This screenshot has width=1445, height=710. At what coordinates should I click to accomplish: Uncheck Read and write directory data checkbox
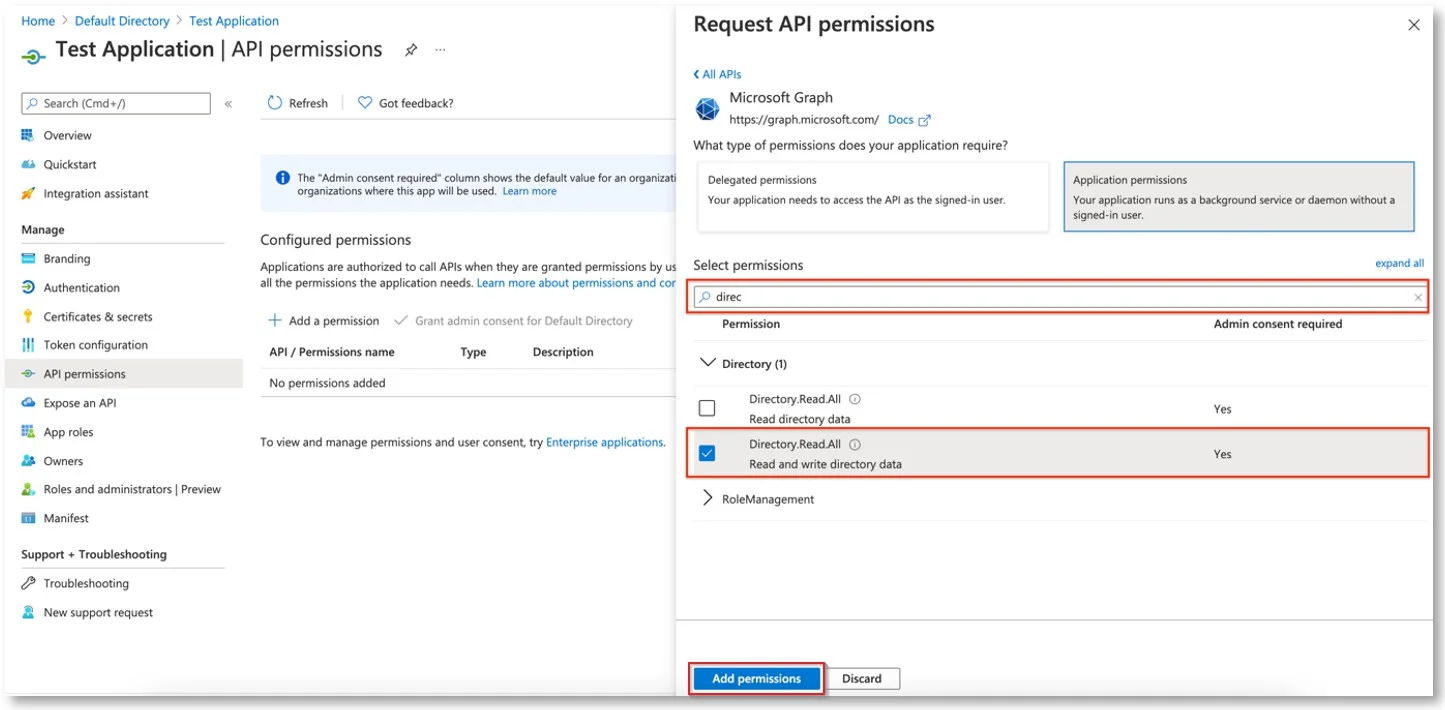point(707,453)
